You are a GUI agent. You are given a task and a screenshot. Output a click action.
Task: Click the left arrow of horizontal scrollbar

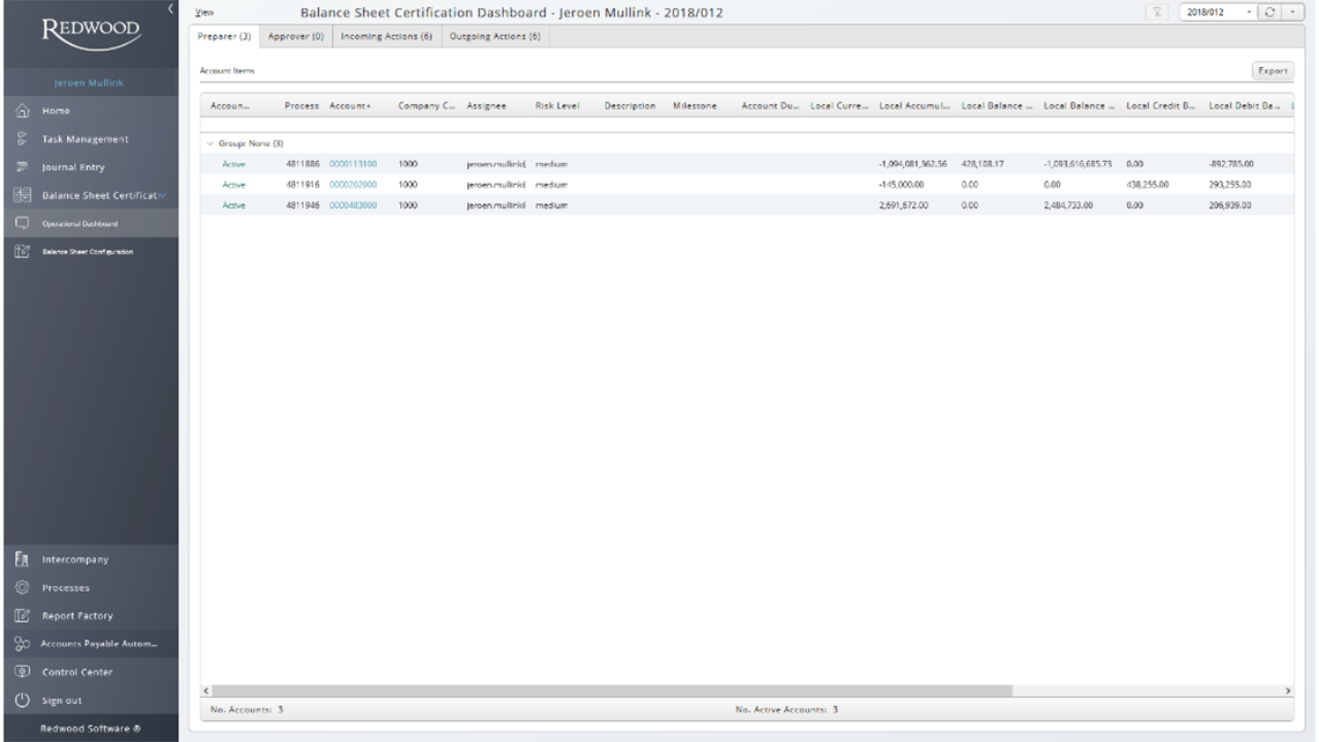205,690
